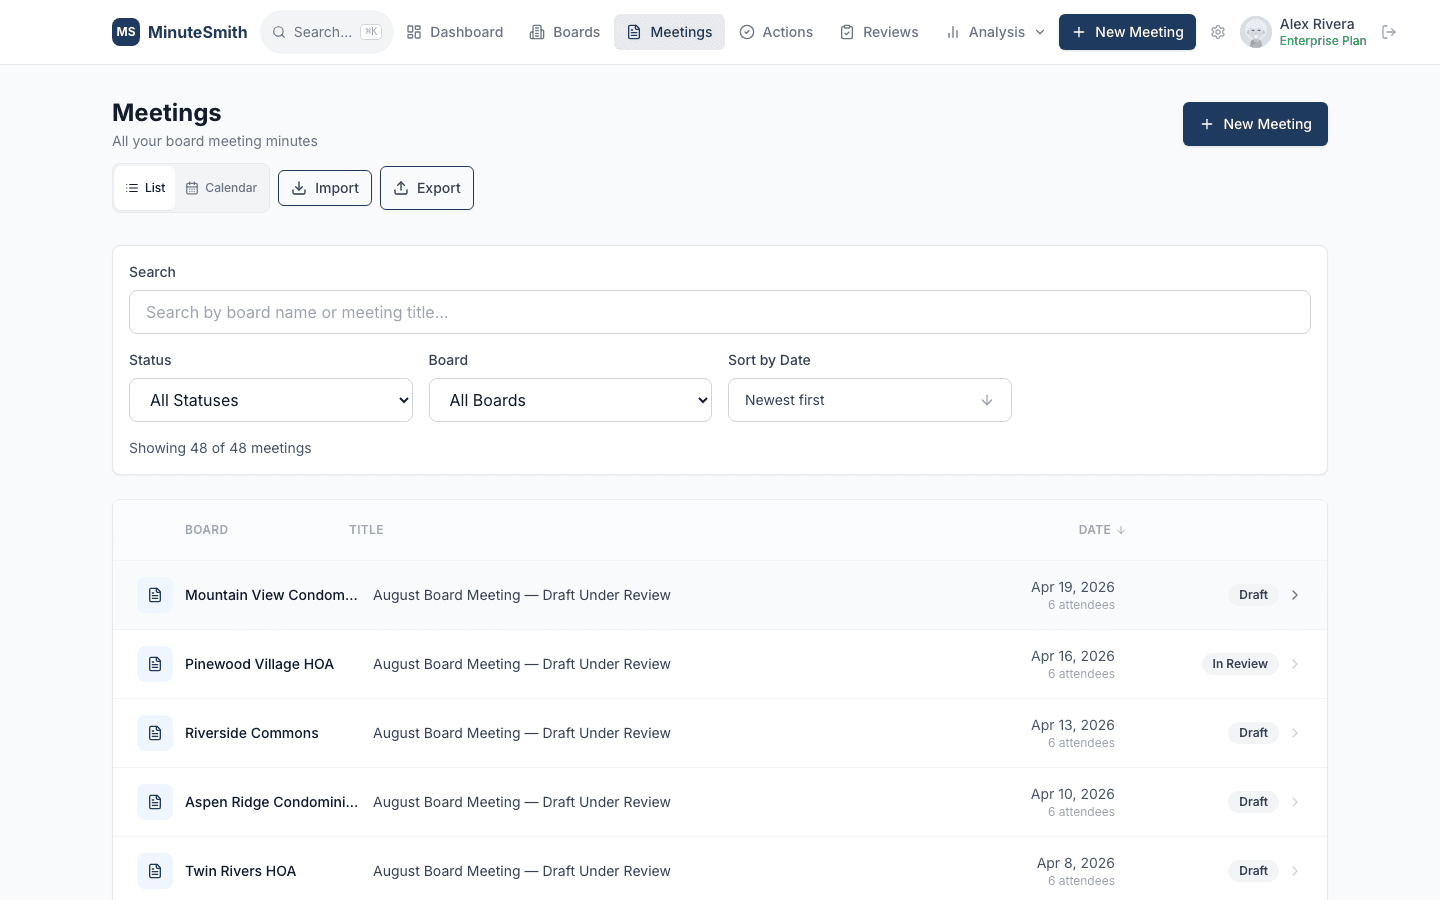
Task: Click the document icon beside Pinewood Village HOA
Action: tap(155, 663)
